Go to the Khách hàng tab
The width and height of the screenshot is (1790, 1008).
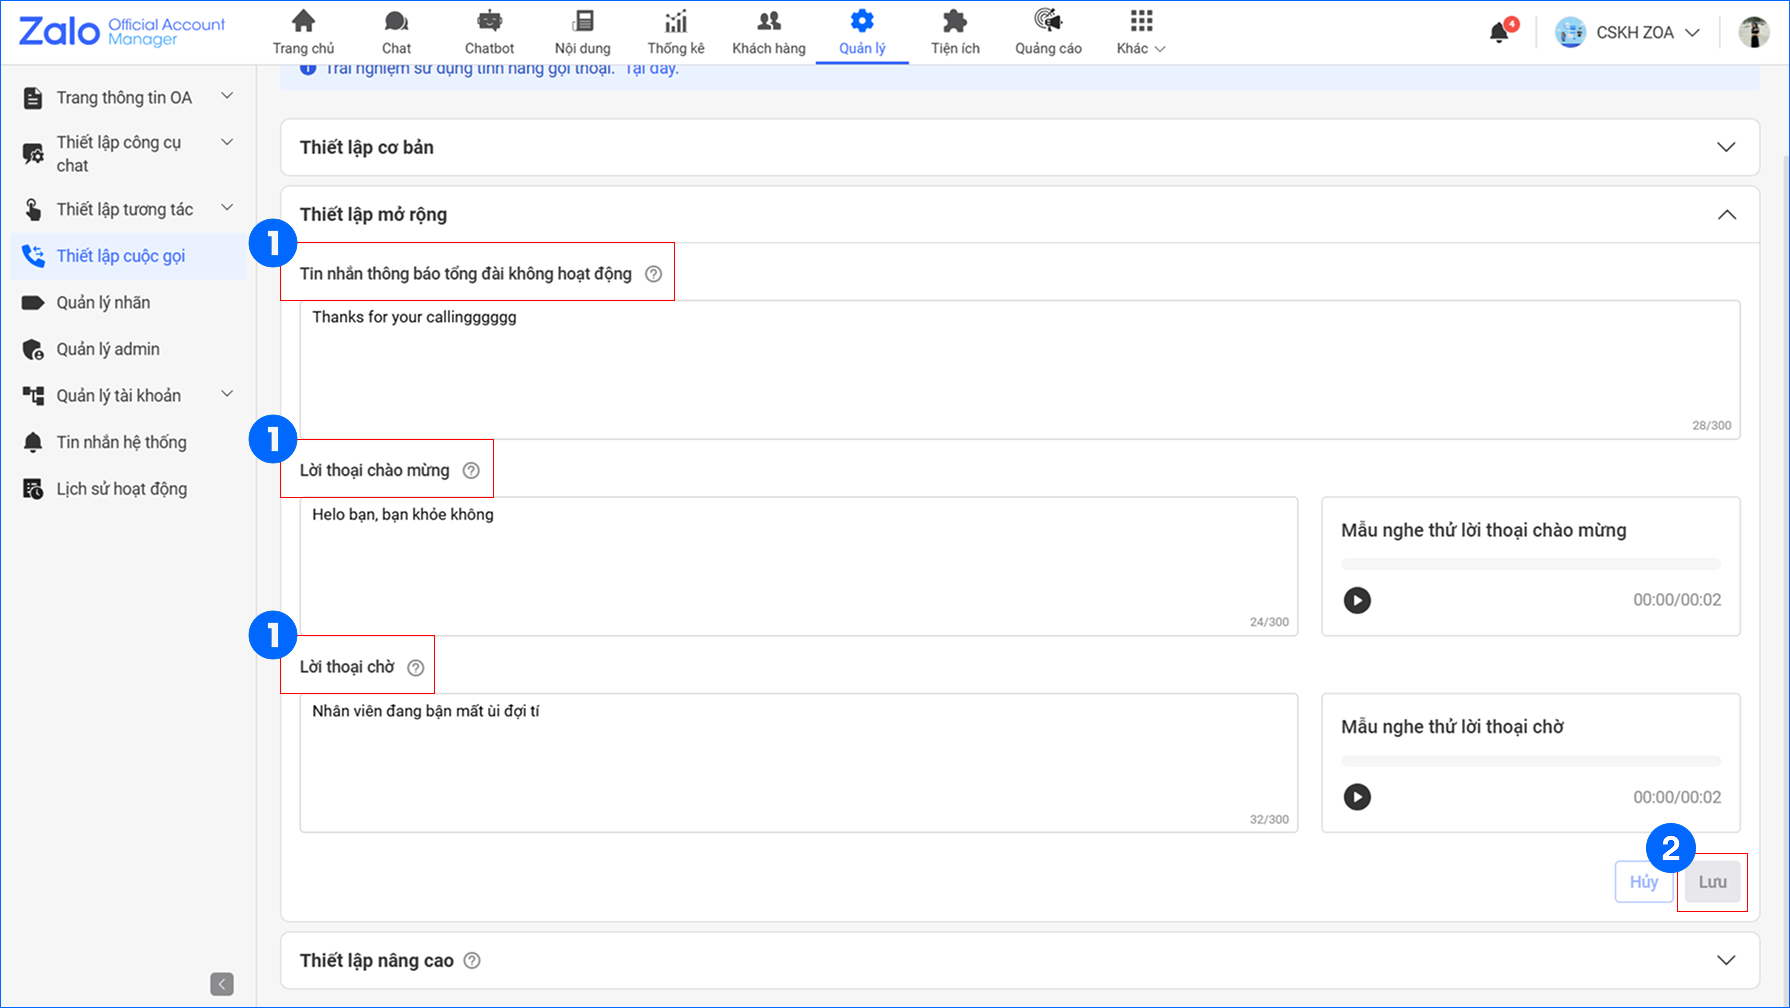point(768,32)
